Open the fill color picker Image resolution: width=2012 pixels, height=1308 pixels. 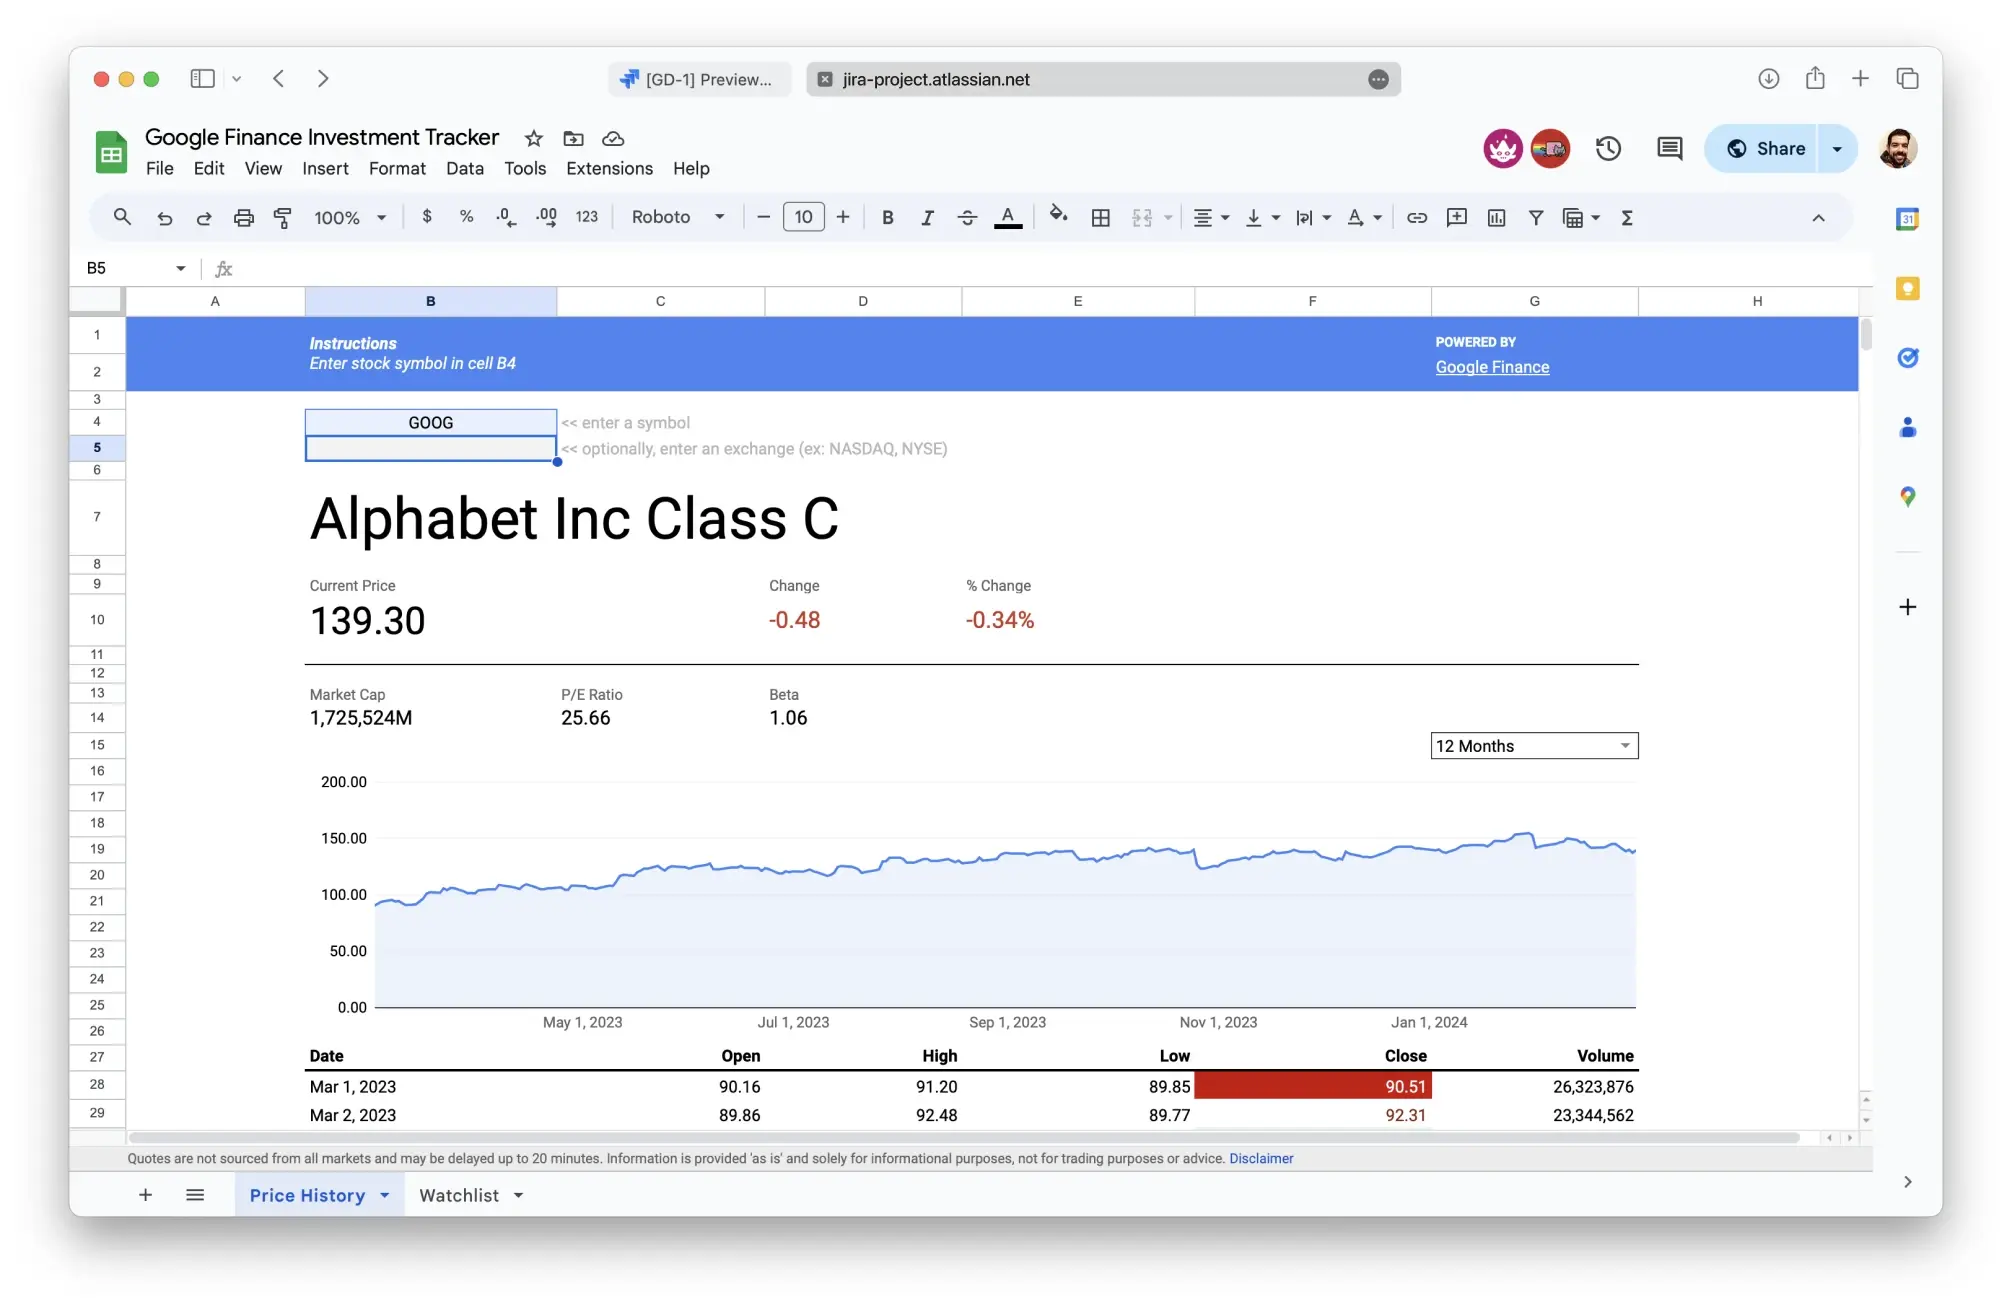pyautogui.click(x=1058, y=215)
